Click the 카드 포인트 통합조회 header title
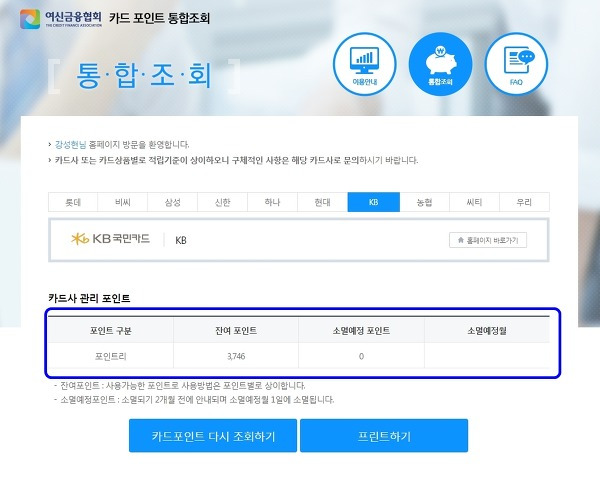Image resolution: width=600 pixels, height=495 pixels. click(159, 18)
